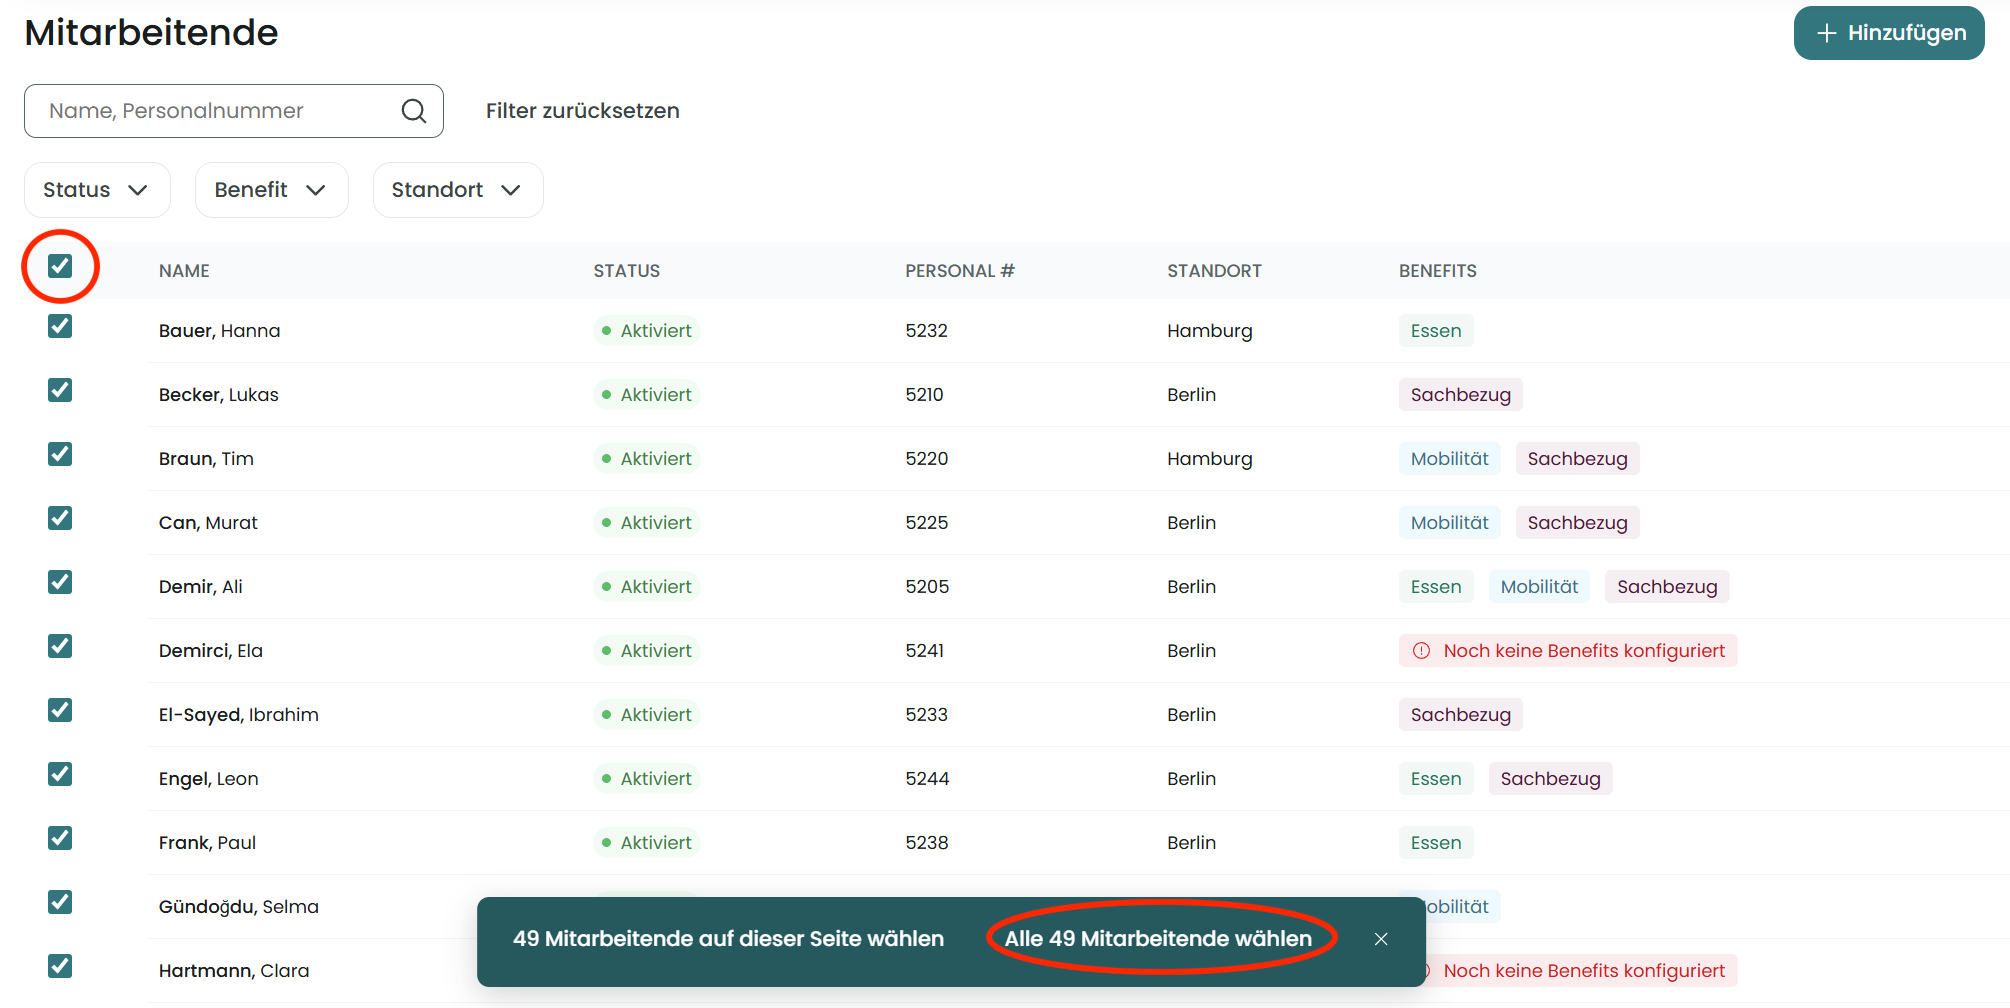
Task: Click the STANDORT column header
Action: coord(1213,271)
